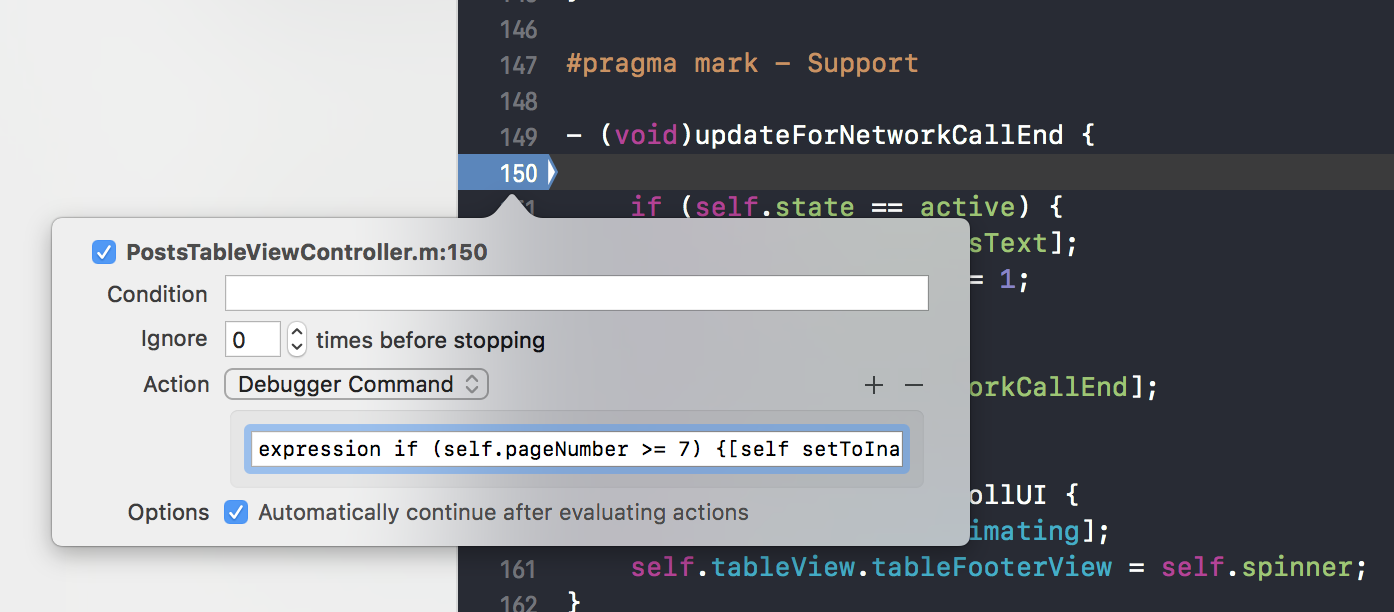The image size is (1394, 612).
Task: Remove the action with the minus button
Action: pos(914,385)
